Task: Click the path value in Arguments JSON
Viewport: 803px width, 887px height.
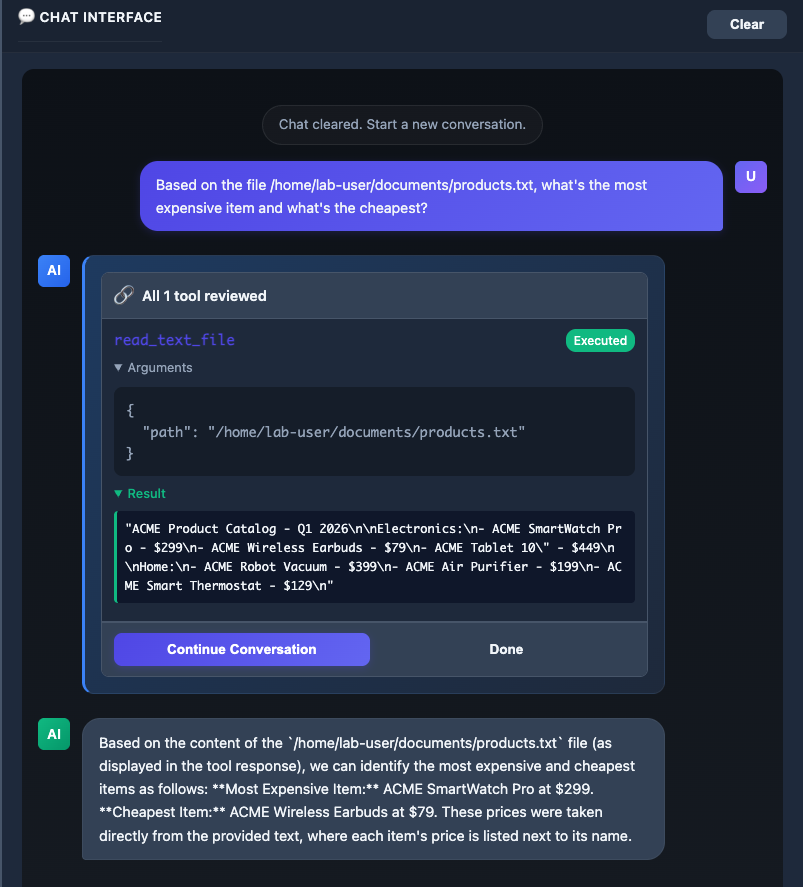Action: (x=364, y=432)
